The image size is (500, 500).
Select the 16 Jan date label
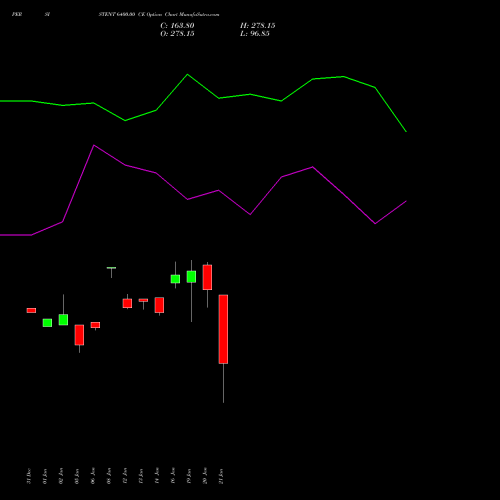[173, 476]
